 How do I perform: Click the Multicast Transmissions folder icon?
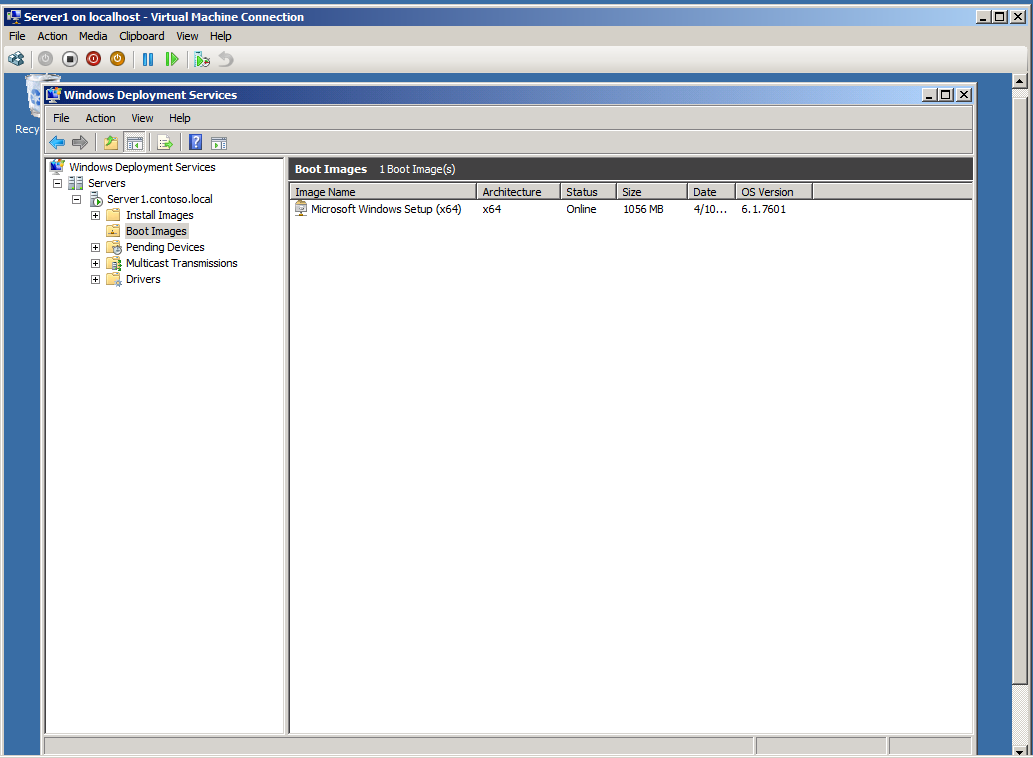114,263
